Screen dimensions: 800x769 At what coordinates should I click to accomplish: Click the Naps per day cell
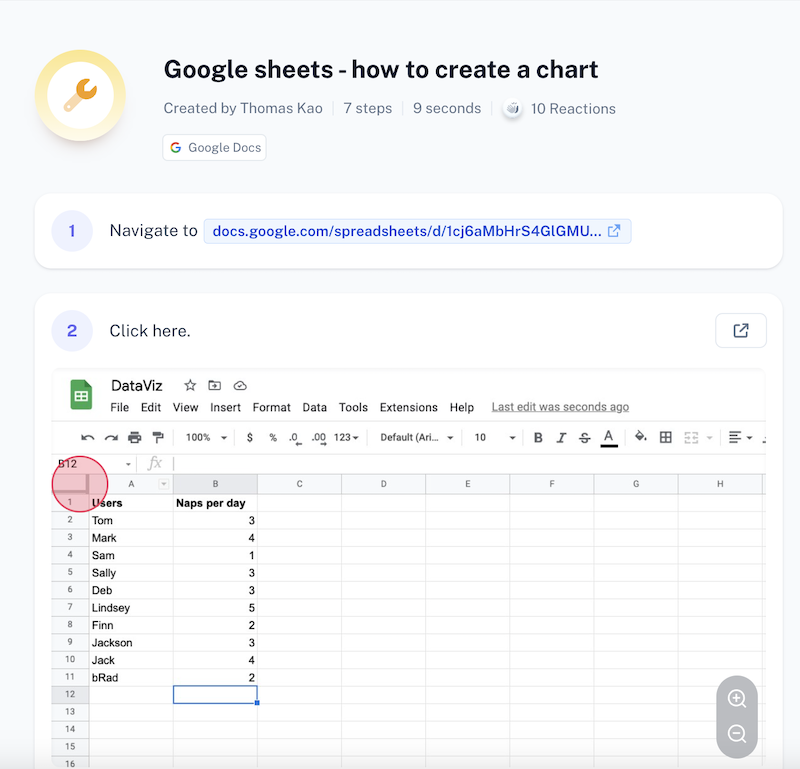point(215,503)
